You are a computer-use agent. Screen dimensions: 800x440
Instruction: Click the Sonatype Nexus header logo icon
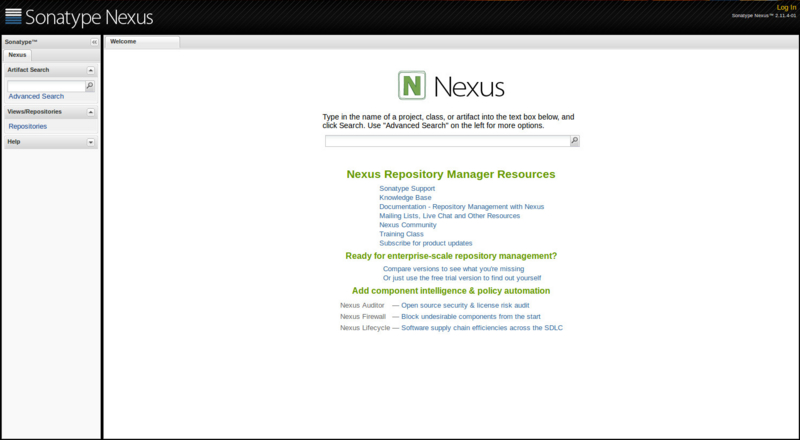click(13, 16)
